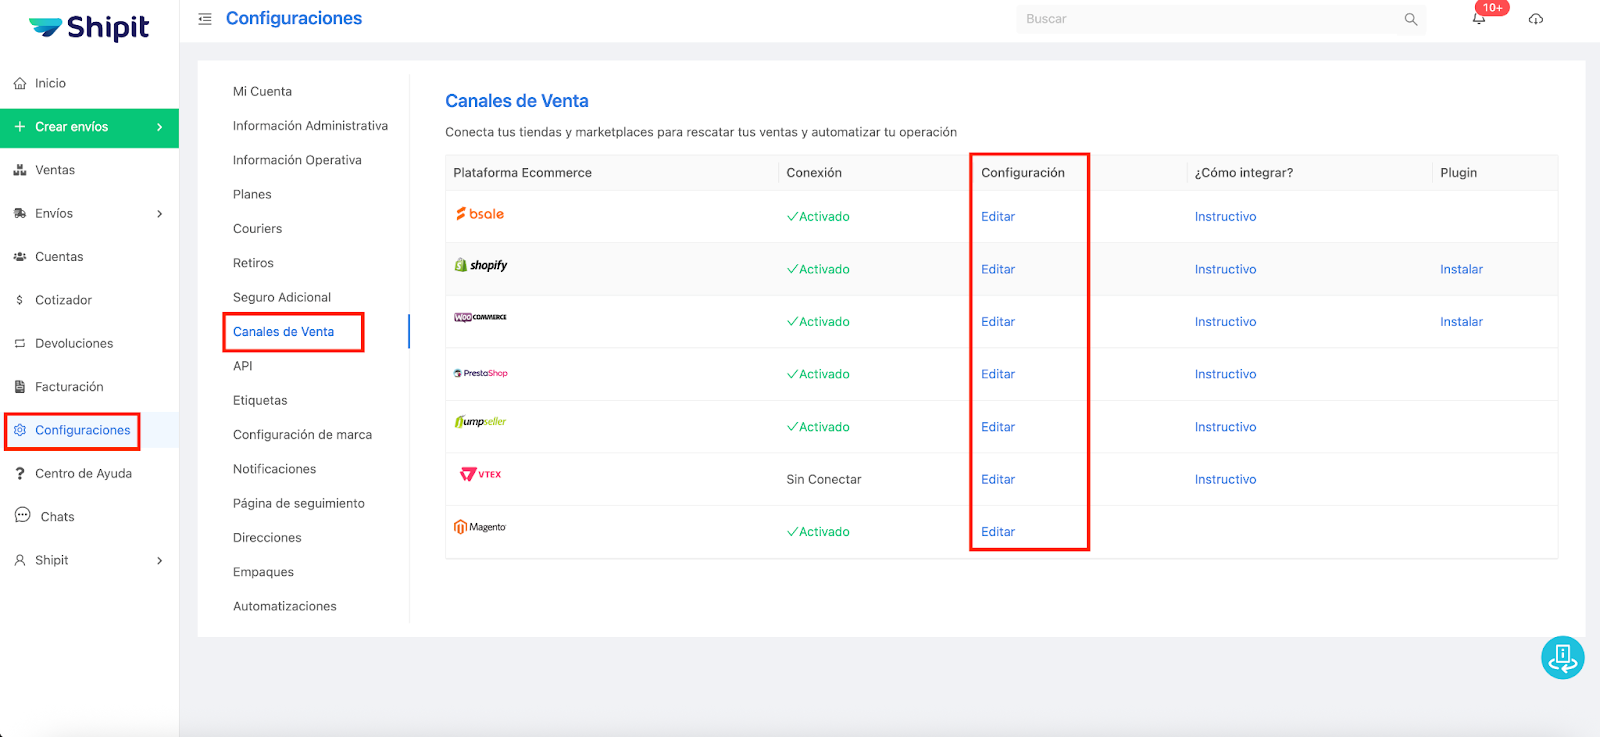Open the VTEX Instructivo link
1600x737 pixels.
click(1225, 480)
